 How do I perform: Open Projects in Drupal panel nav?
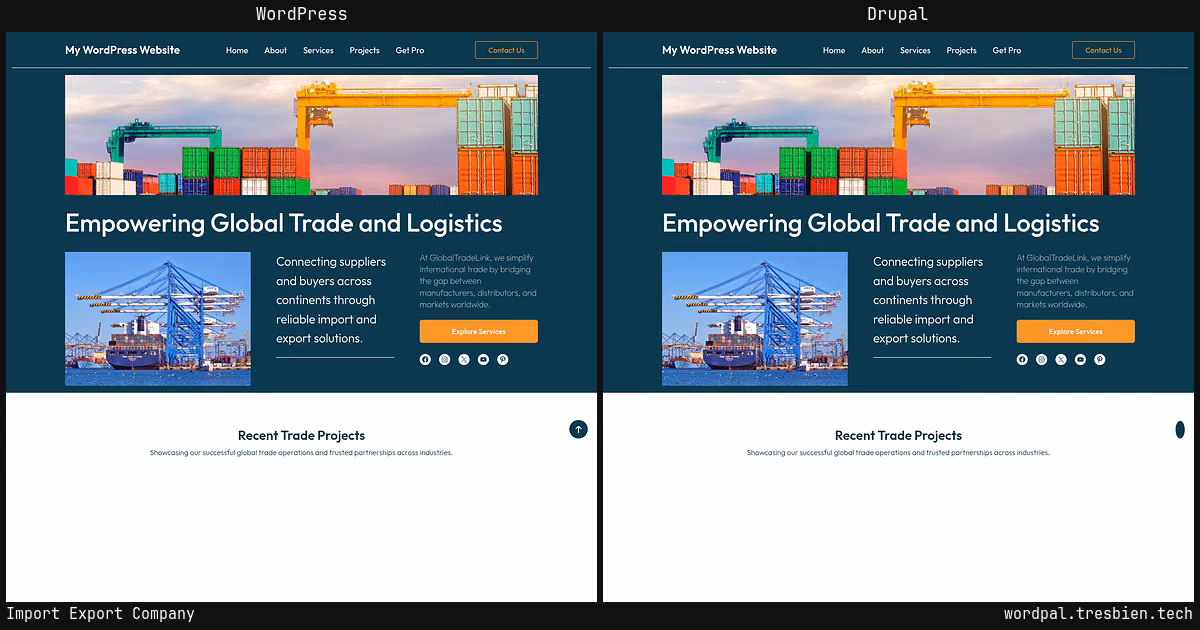click(962, 50)
